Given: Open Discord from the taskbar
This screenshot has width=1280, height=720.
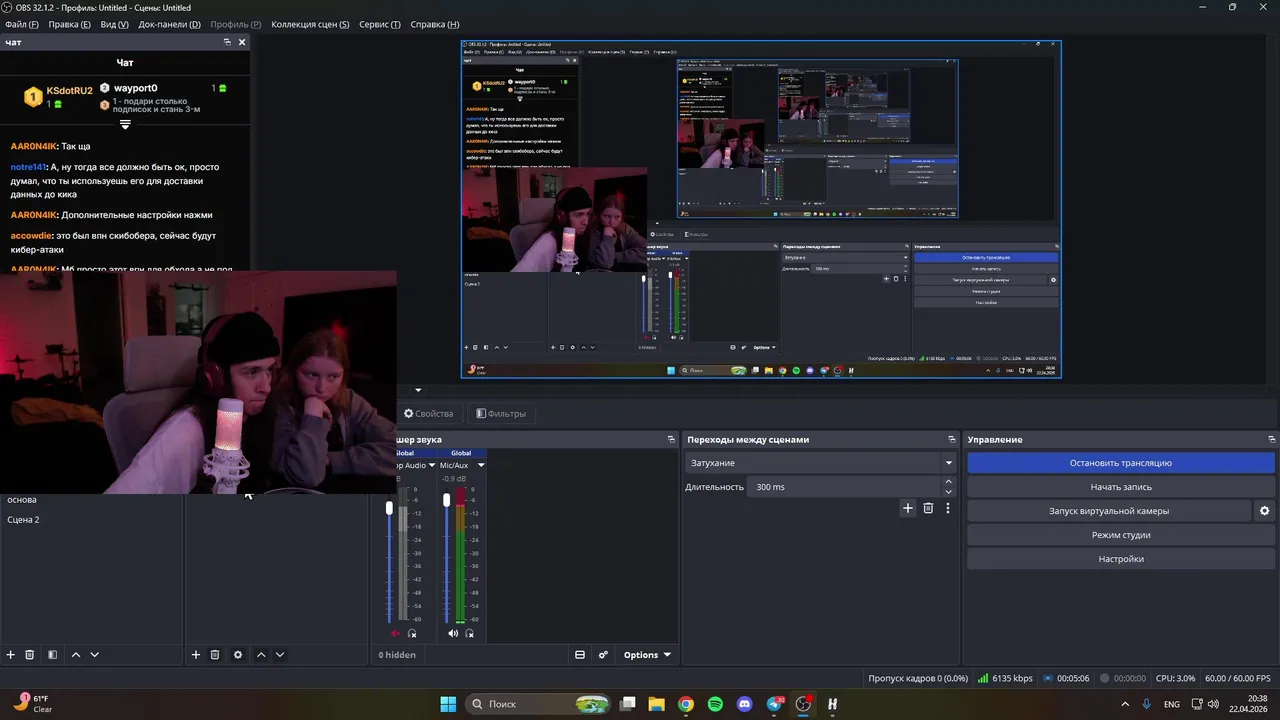Looking at the screenshot, I should (744, 704).
